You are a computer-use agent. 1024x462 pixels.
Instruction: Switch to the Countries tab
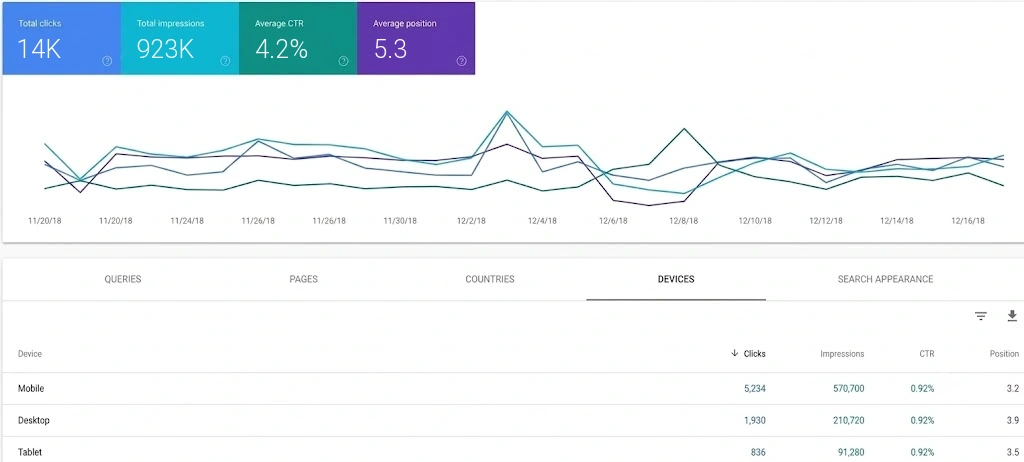(490, 279)
